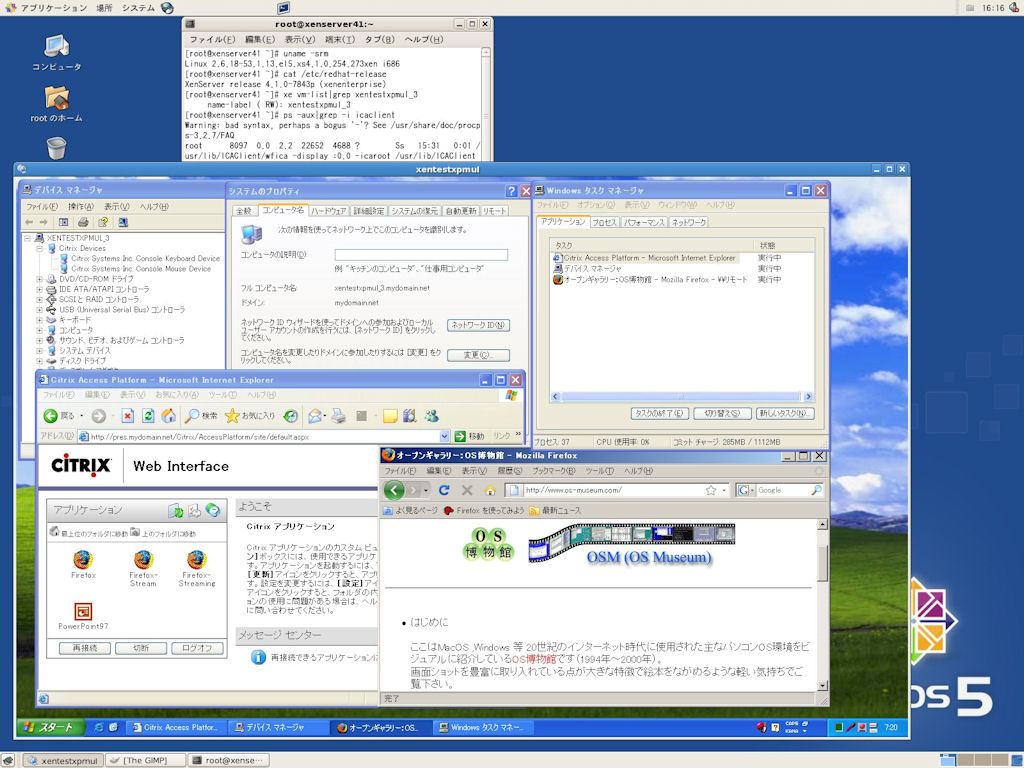
Task: Launch Firefox app in Citrix Web Interface
Action: [x=83, y=560]
